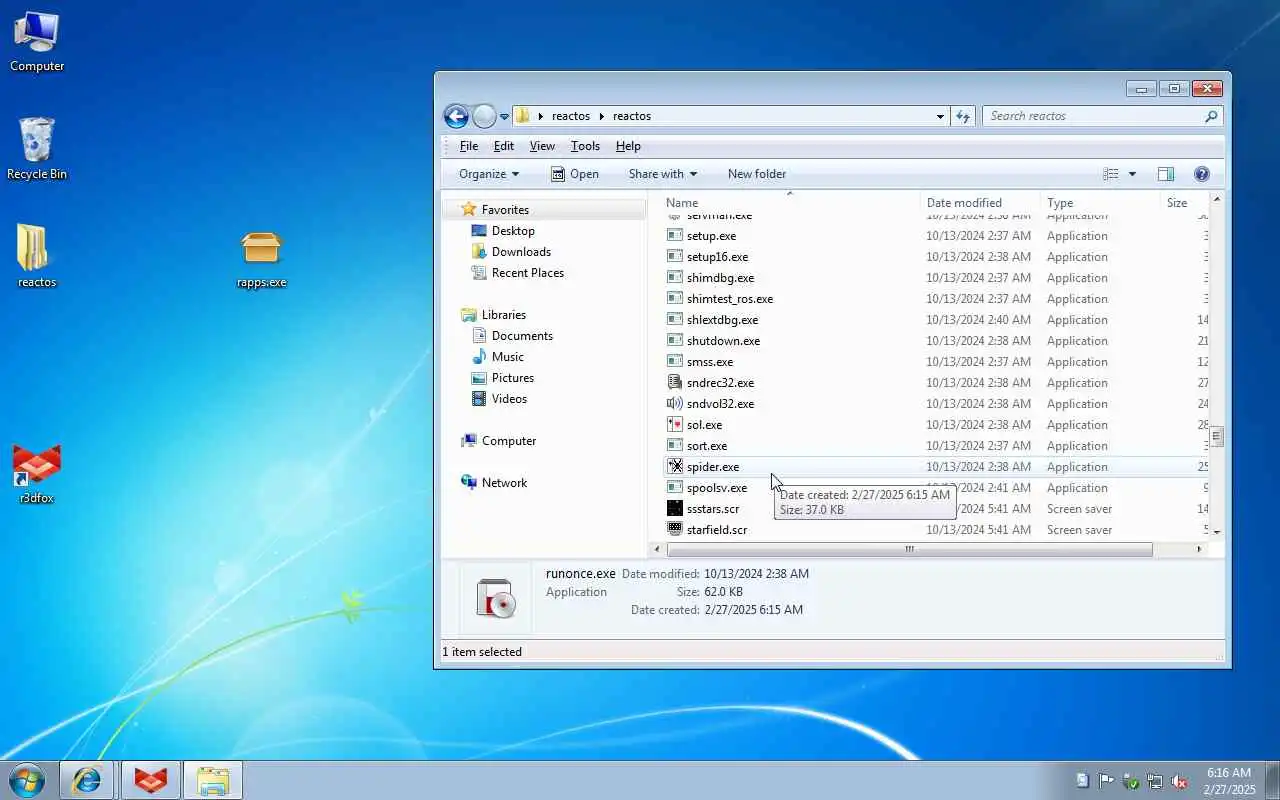Expand the address bar history dropdown

pyautogui.click(x=940, y=117)
